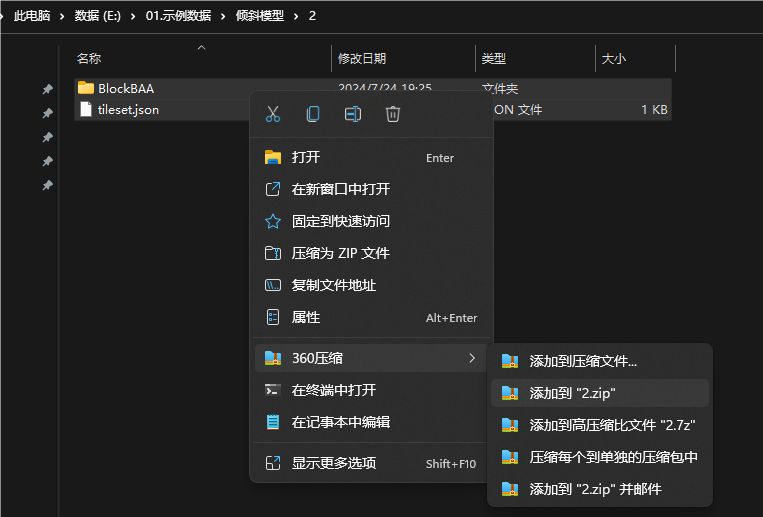Click the first quick access pin icon
The width and height of the screenshot is (763, 517).
pyautogui.click(x=47, y=90)
